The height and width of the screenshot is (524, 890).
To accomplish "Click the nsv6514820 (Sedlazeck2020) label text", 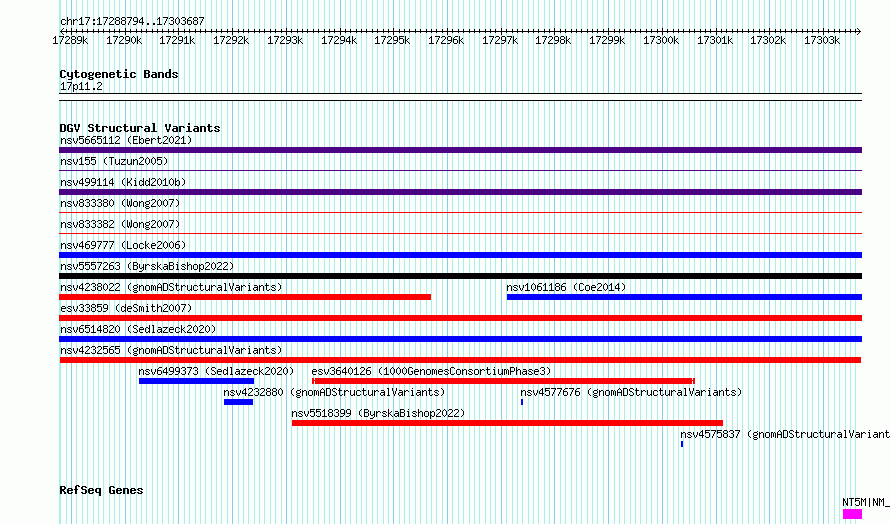I will click(x=138, y=329).
